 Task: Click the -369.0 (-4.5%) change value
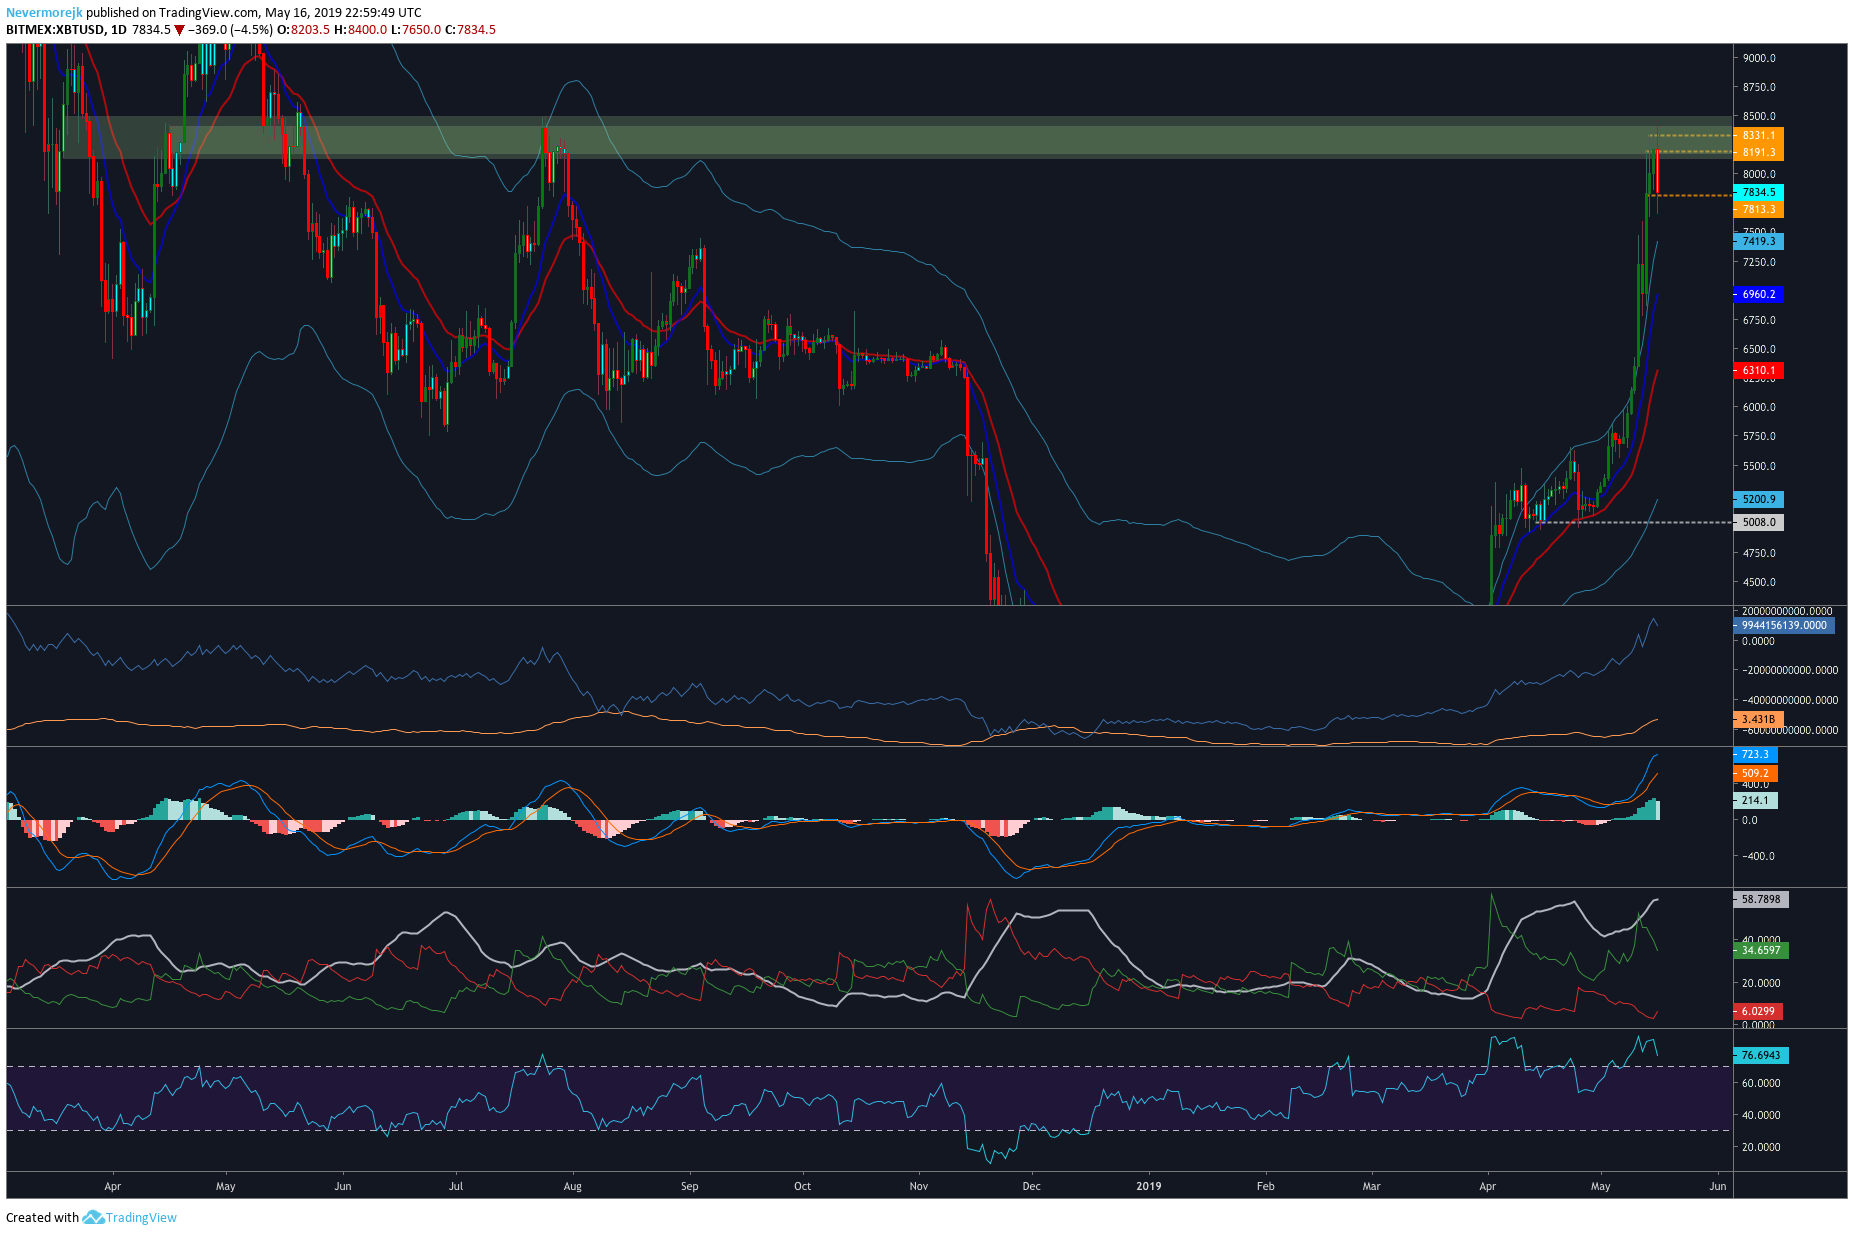pos(231,30)
